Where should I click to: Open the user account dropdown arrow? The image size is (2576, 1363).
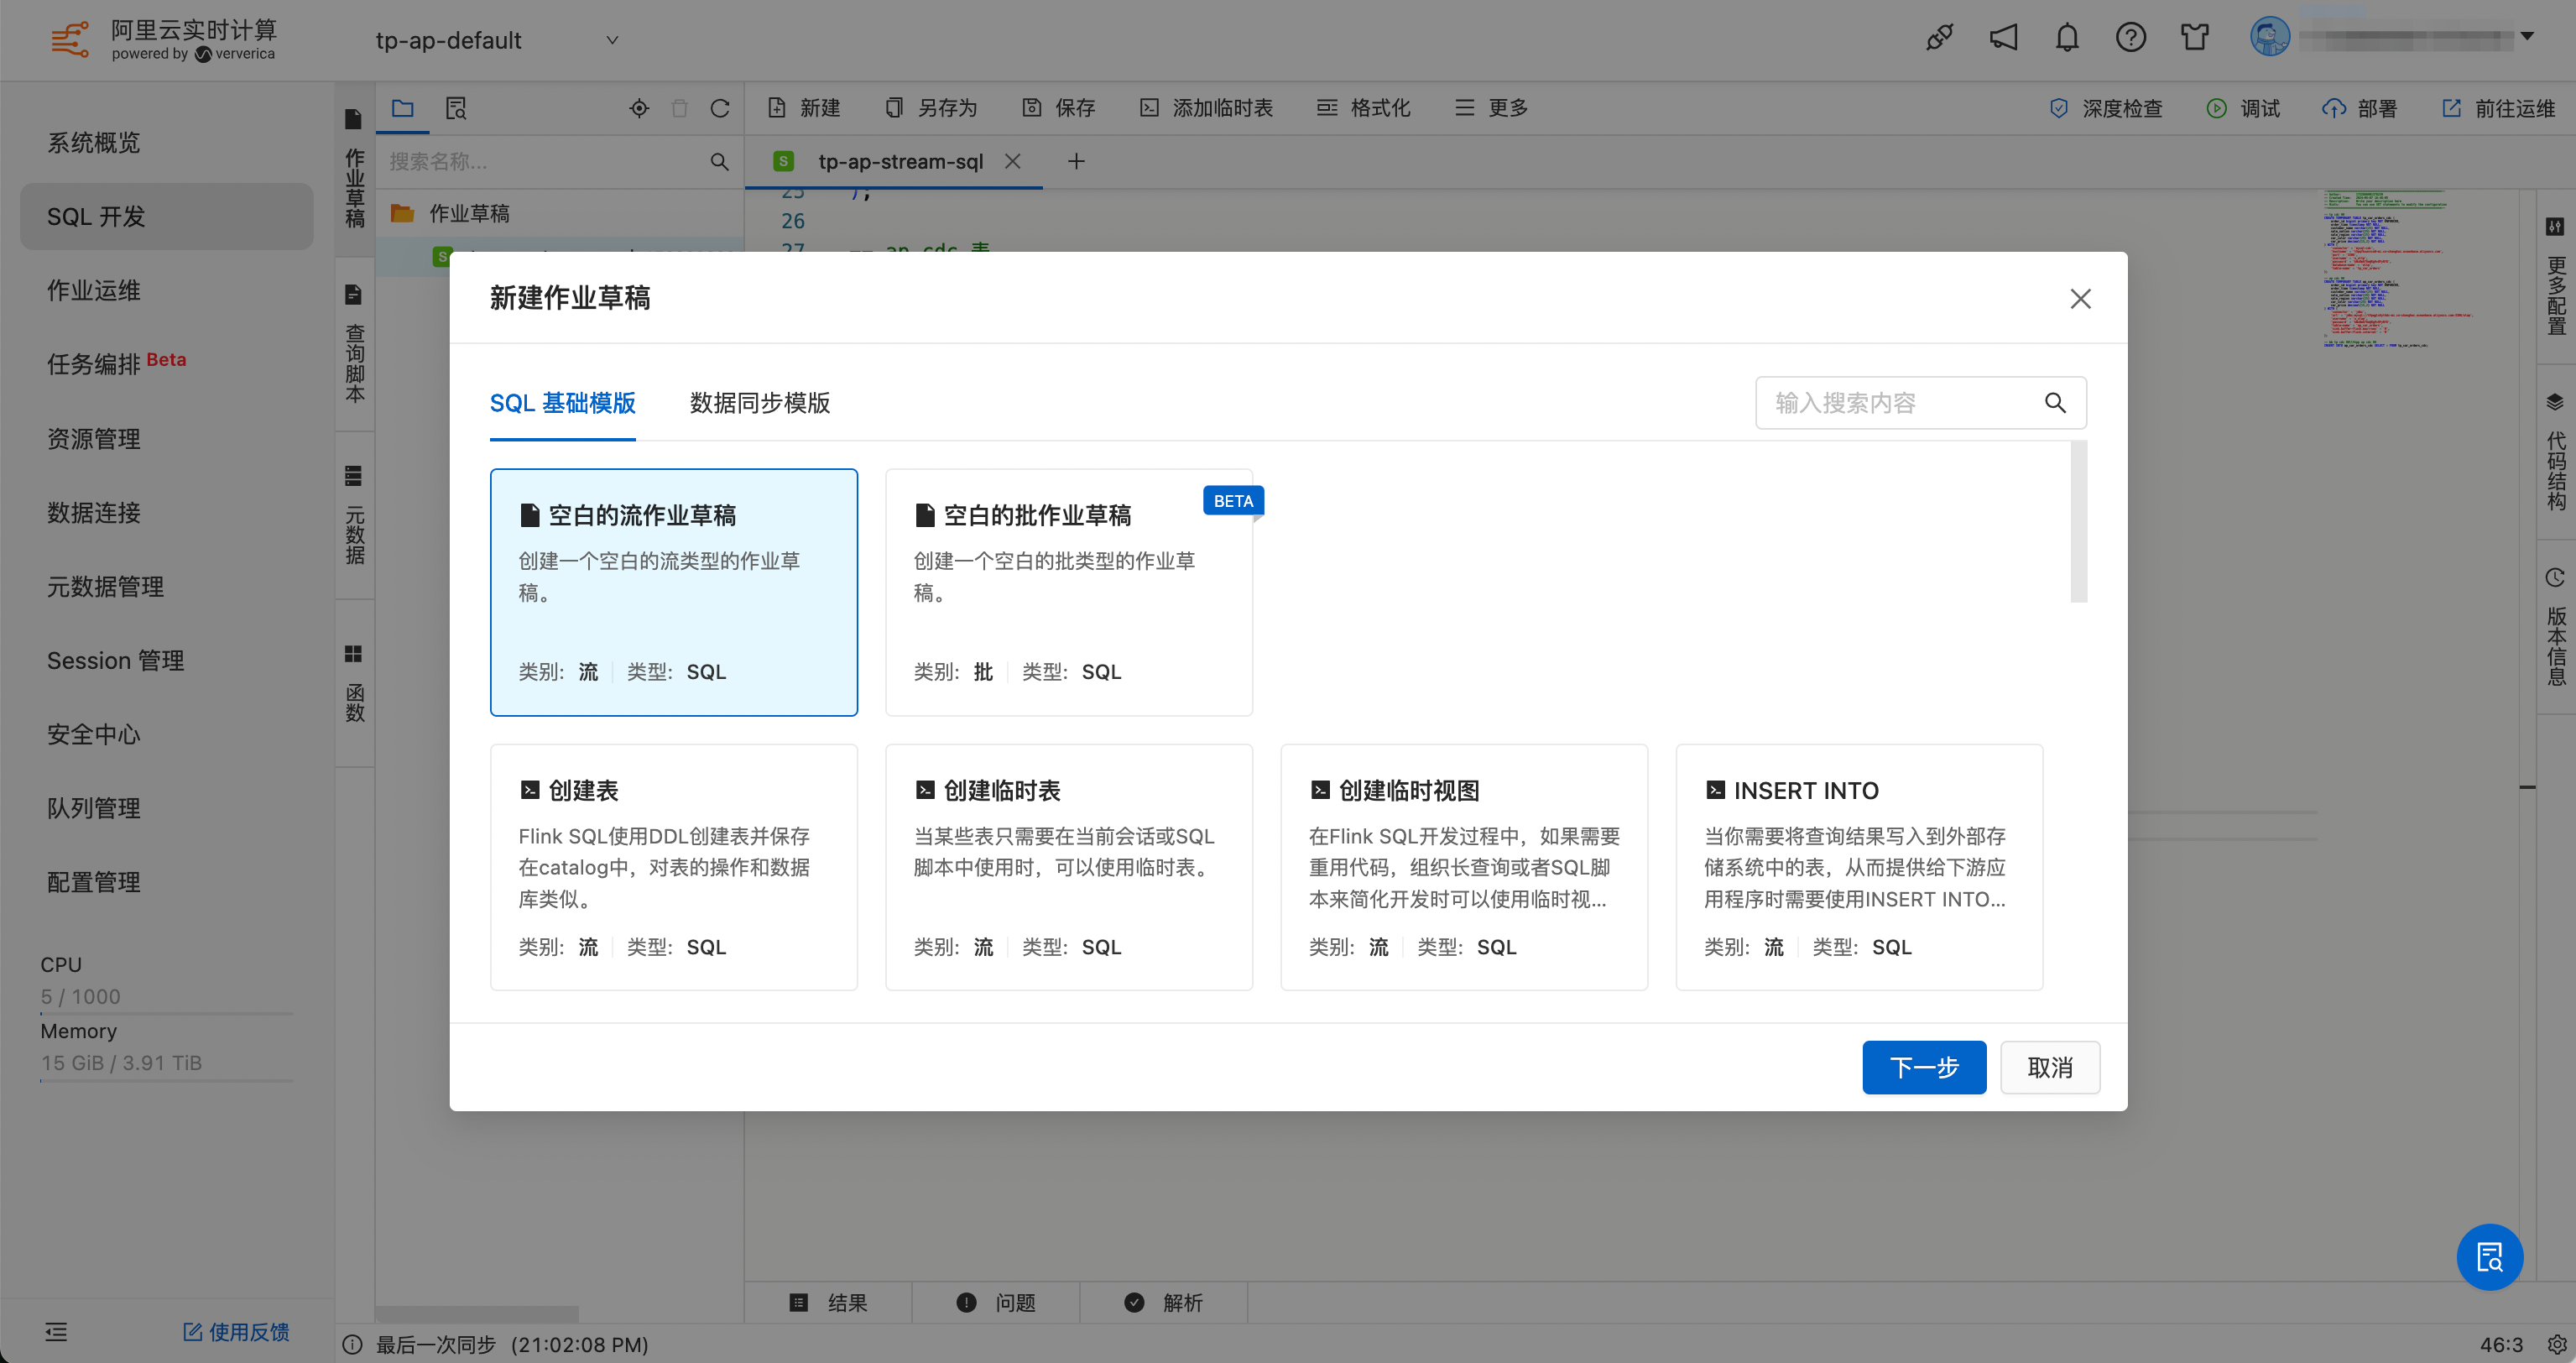[x=2527, y=36]
